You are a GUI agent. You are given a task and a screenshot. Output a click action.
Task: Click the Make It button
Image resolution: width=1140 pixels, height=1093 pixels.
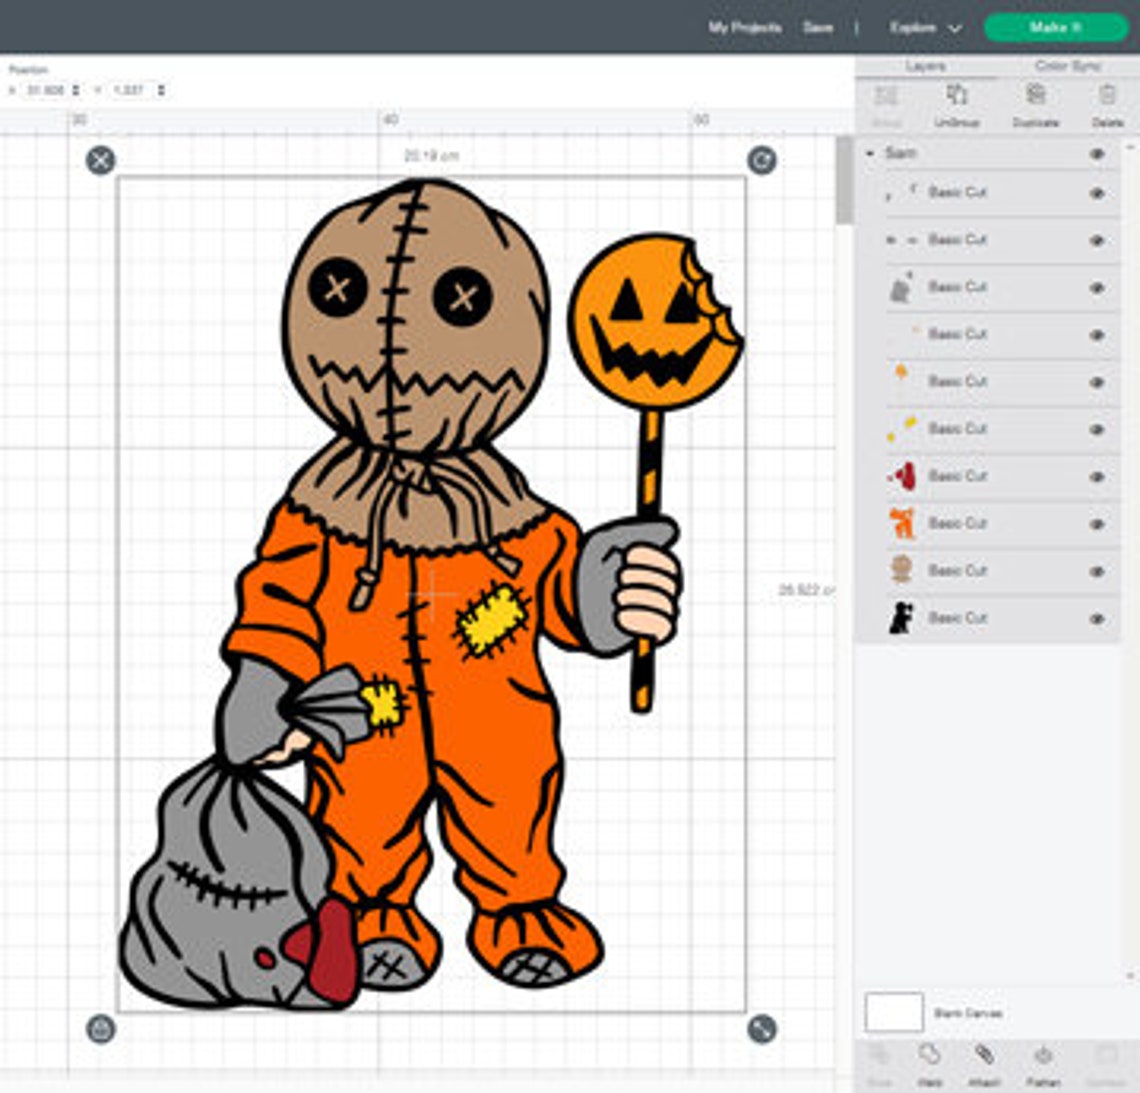pyautogui.click(x=1055, y=28)
